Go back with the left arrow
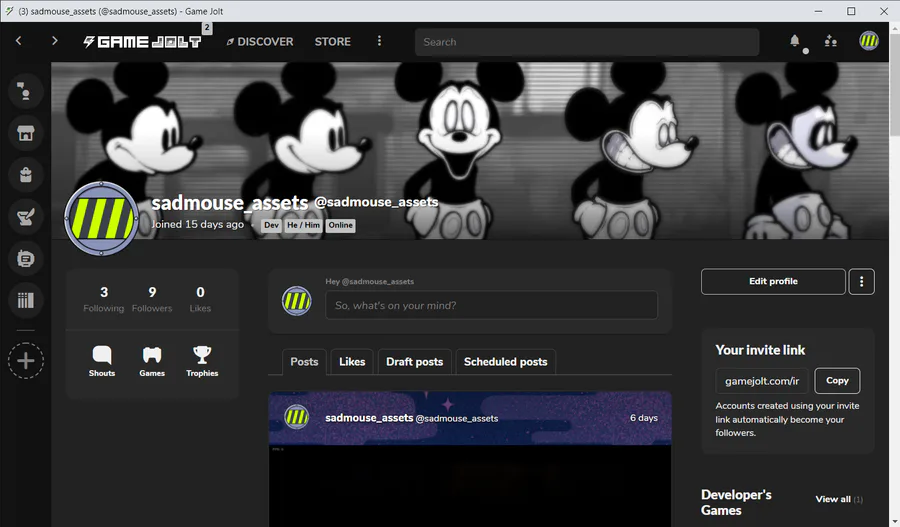Viewport: 900px width, 527px height. click(19, 41)
